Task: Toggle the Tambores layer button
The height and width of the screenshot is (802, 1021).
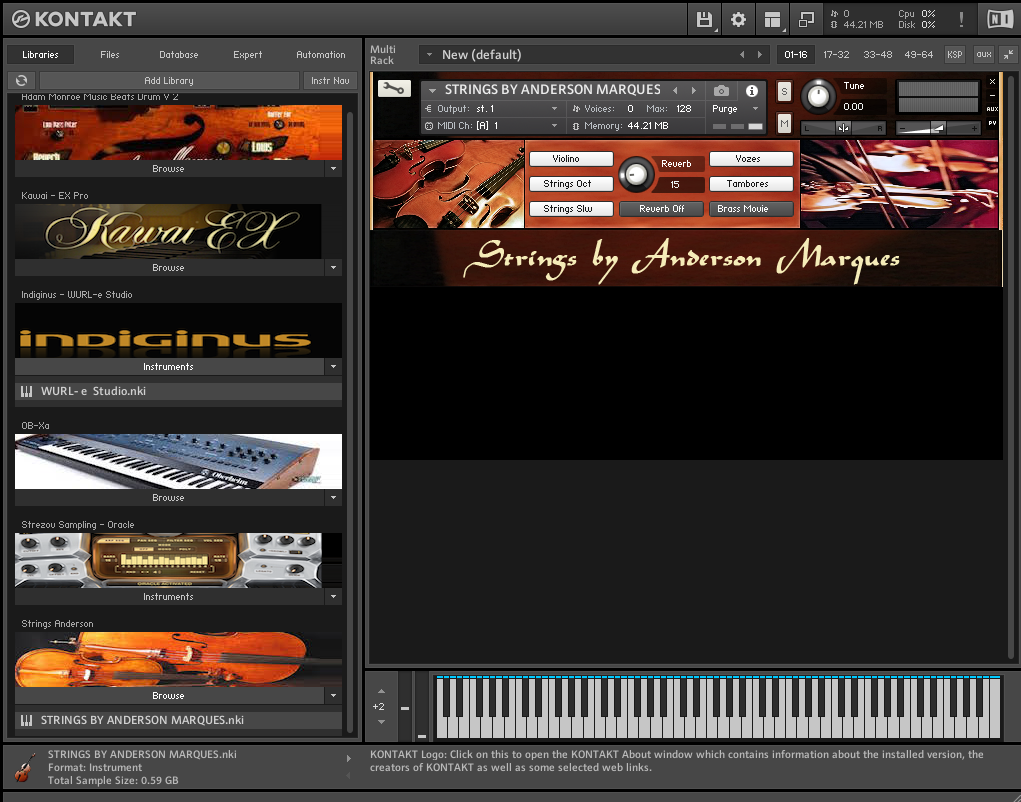Action: tap(751, 184)
